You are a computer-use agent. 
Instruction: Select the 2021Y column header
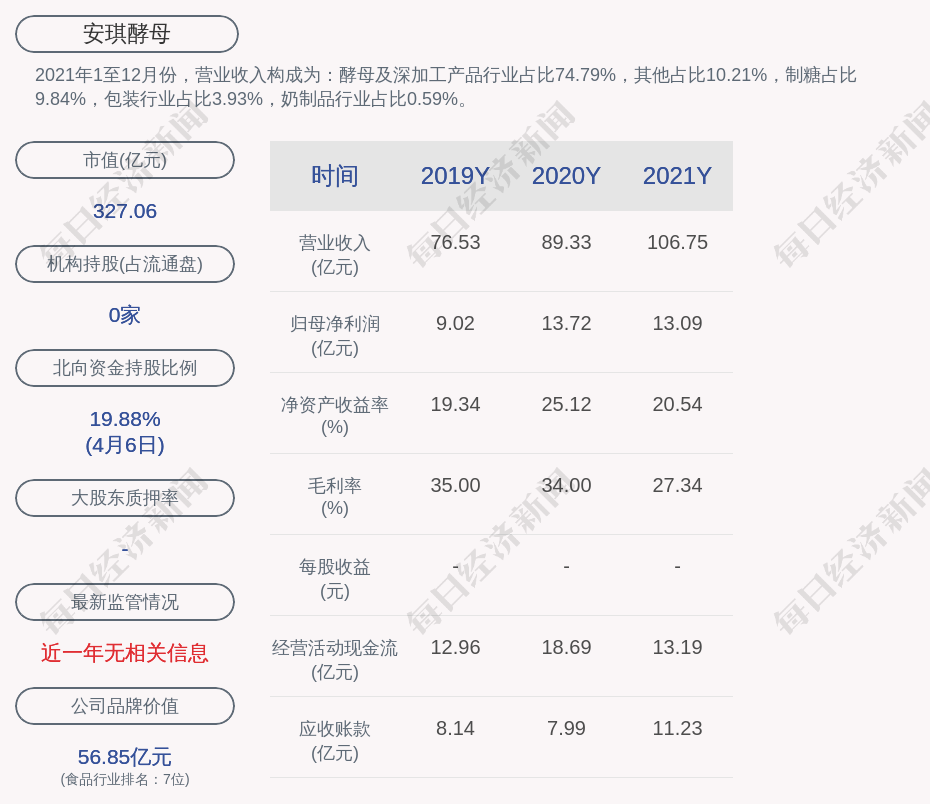coord(677,176)
